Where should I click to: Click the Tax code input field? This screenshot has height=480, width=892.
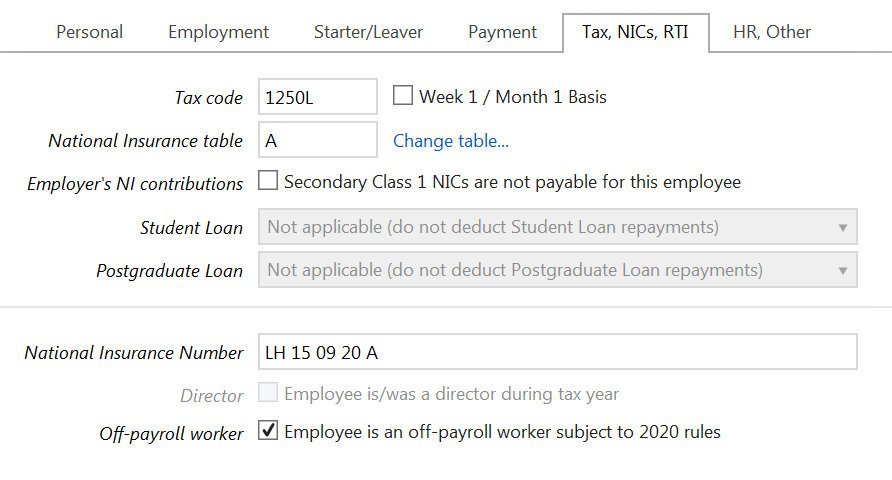[x=317, y=97]
